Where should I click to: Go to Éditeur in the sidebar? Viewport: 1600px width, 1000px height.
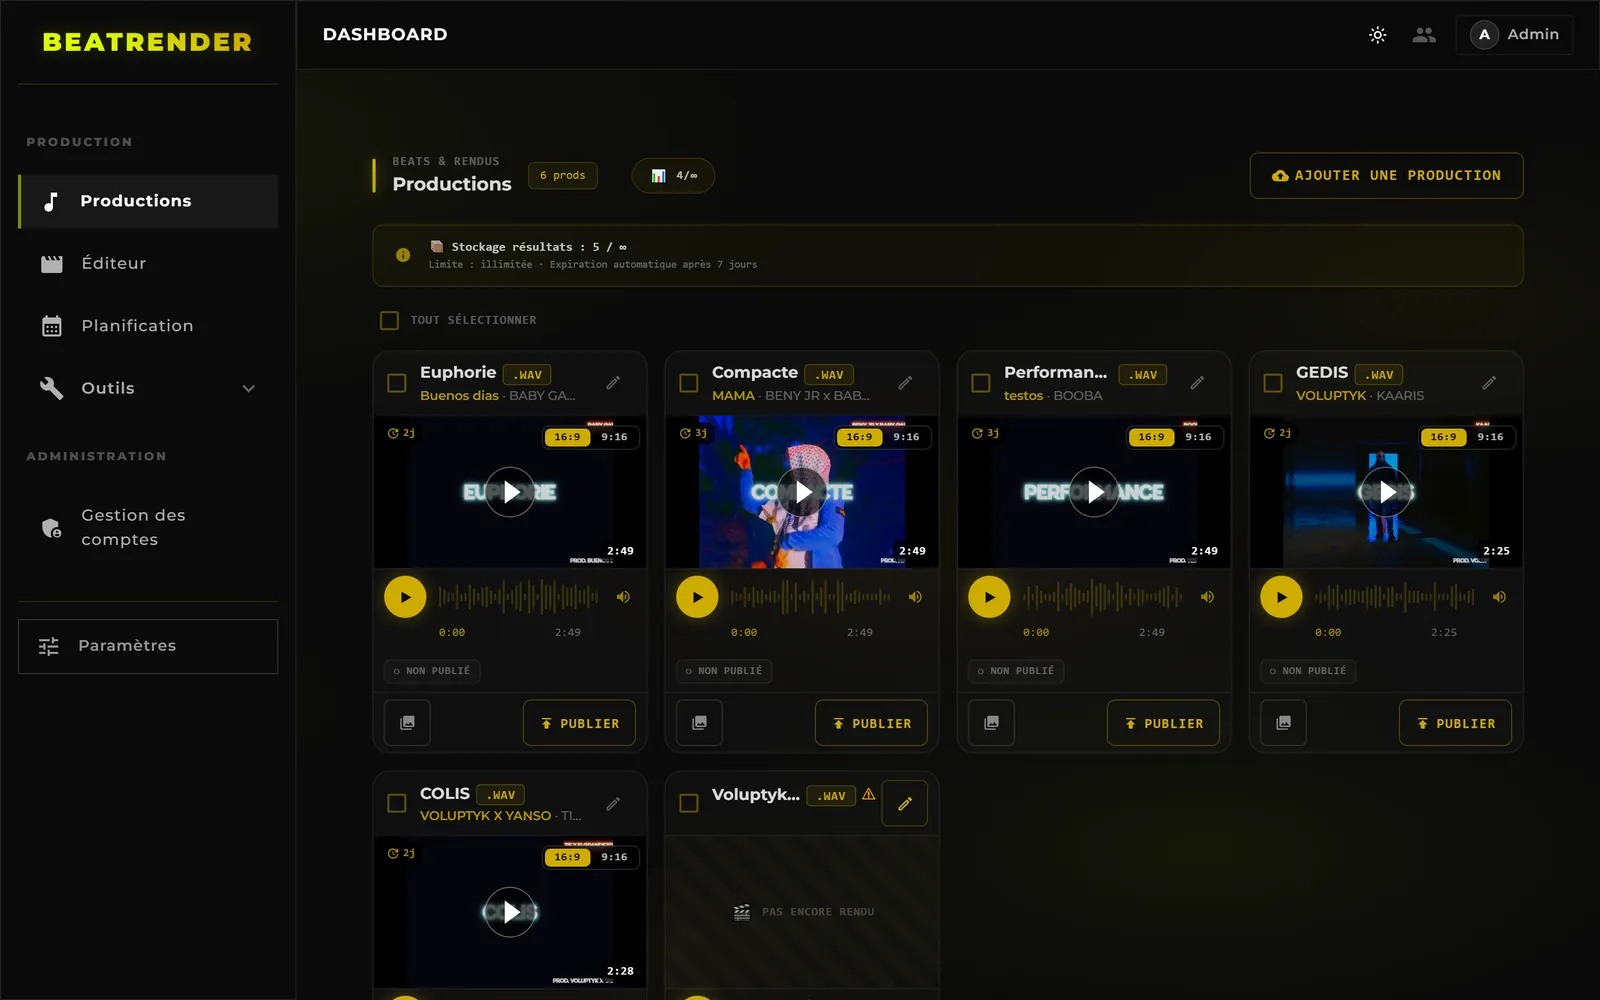click(x=148, y=264)
